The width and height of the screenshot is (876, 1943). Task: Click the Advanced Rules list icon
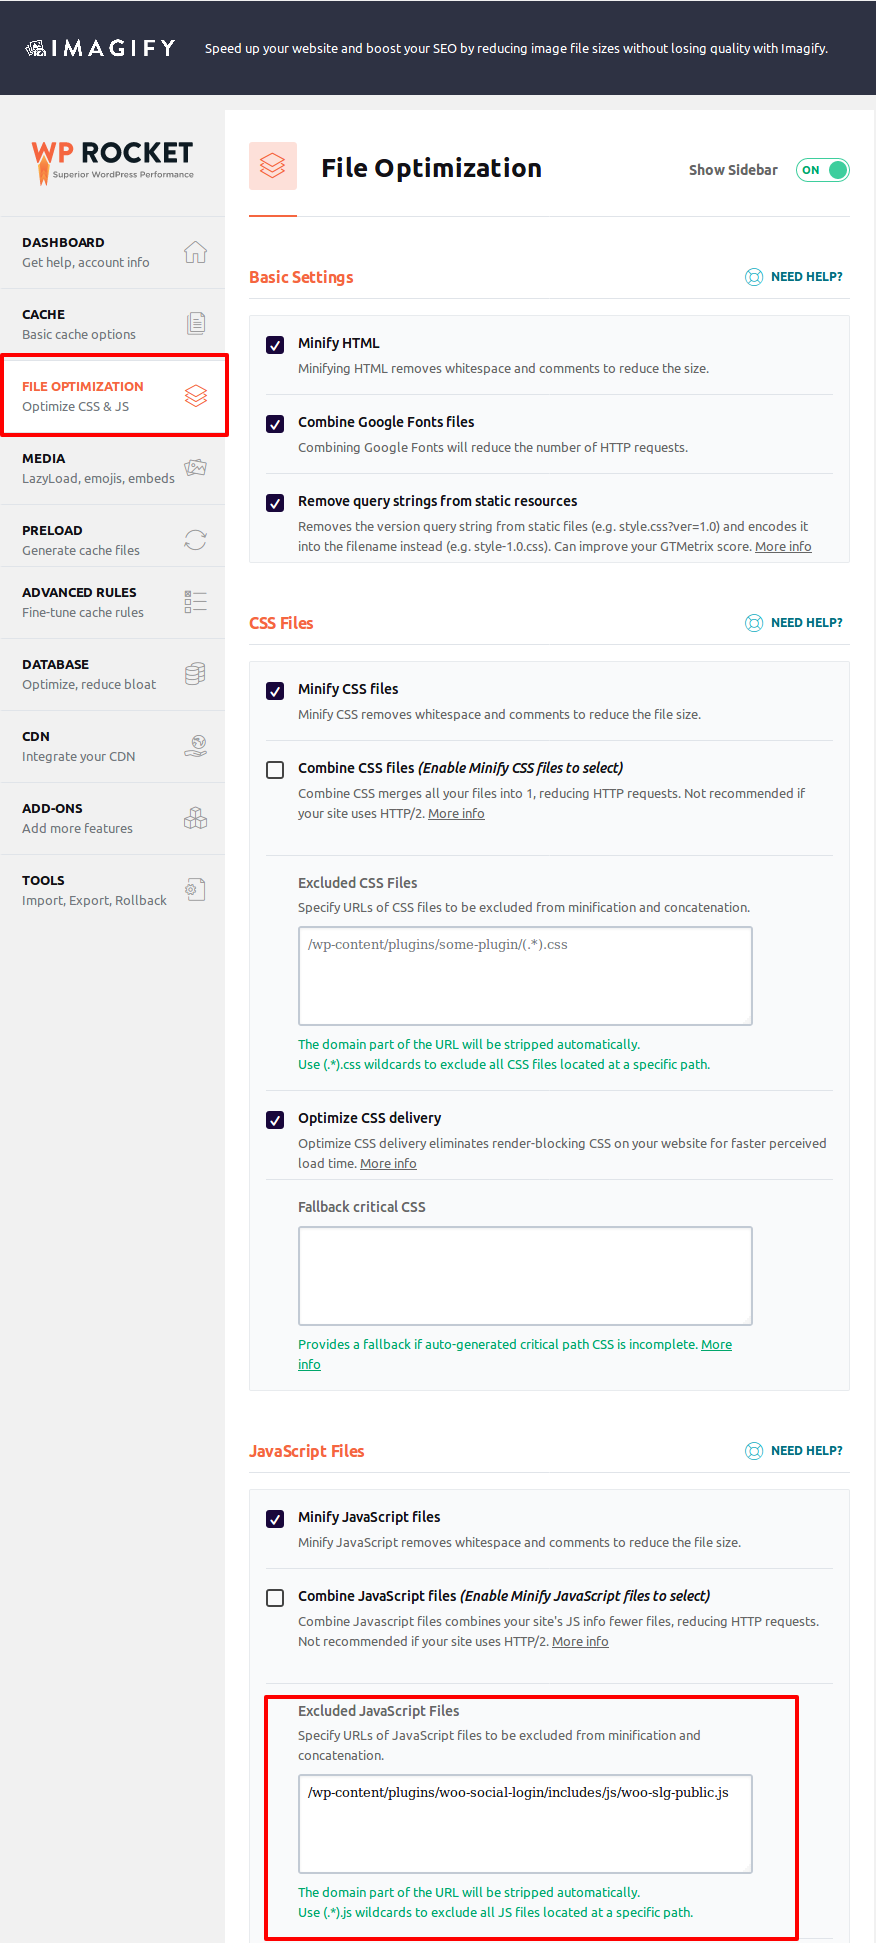click(195, 601)
